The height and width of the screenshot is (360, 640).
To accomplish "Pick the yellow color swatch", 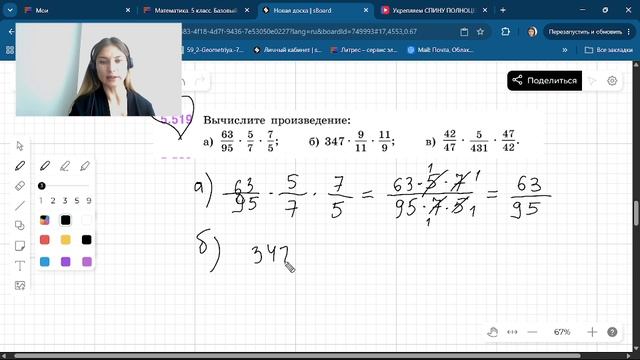I will (65, 240).
